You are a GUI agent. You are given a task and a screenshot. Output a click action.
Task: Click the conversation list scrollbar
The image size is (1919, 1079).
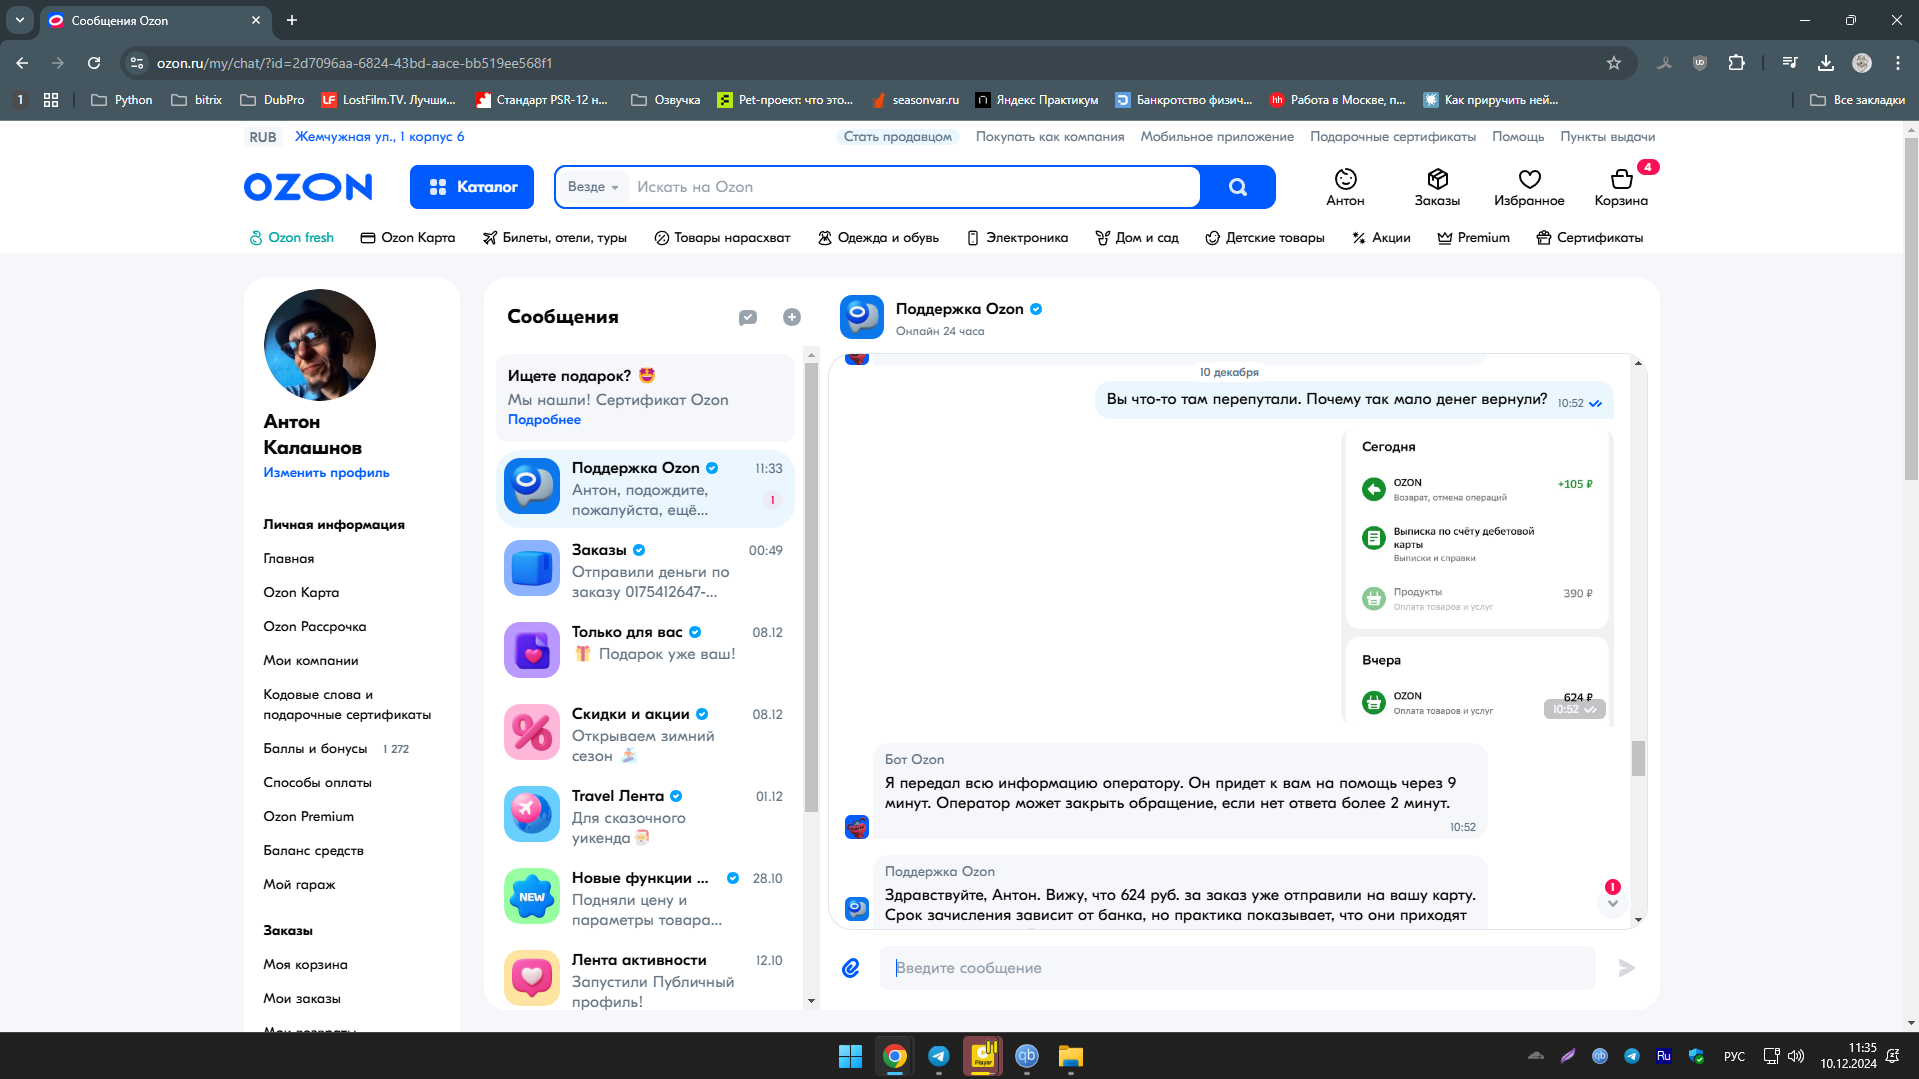[811, 588]
